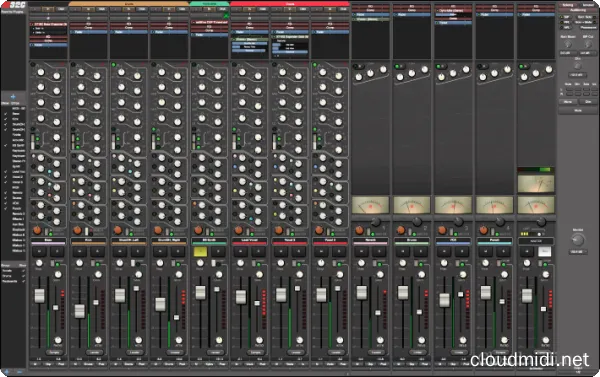
Task: Click the dark drive knob above Reverb bus pan
Action: 376,222
